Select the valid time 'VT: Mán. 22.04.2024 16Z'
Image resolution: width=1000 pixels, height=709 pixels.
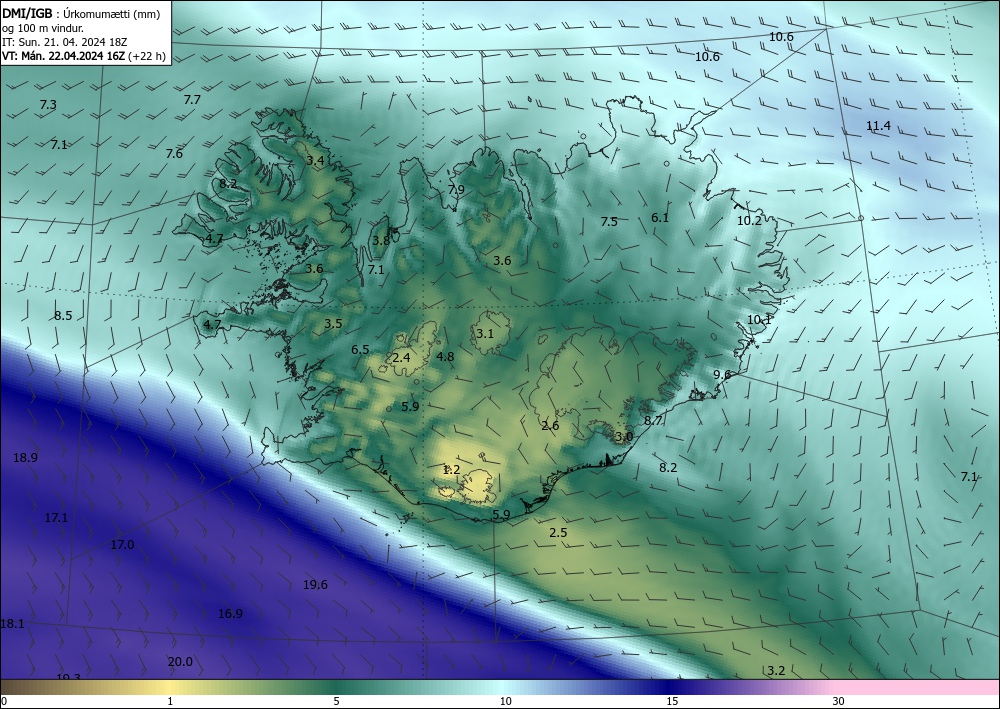coord(64,56)
